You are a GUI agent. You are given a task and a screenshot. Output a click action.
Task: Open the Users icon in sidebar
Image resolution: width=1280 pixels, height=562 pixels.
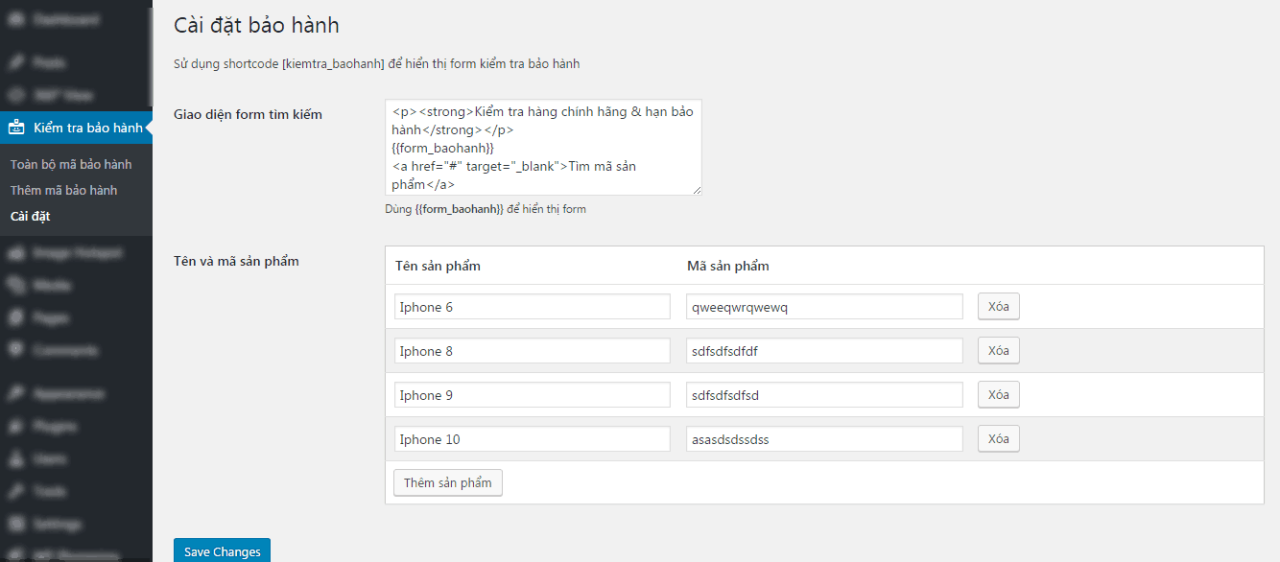click(16, 459)
